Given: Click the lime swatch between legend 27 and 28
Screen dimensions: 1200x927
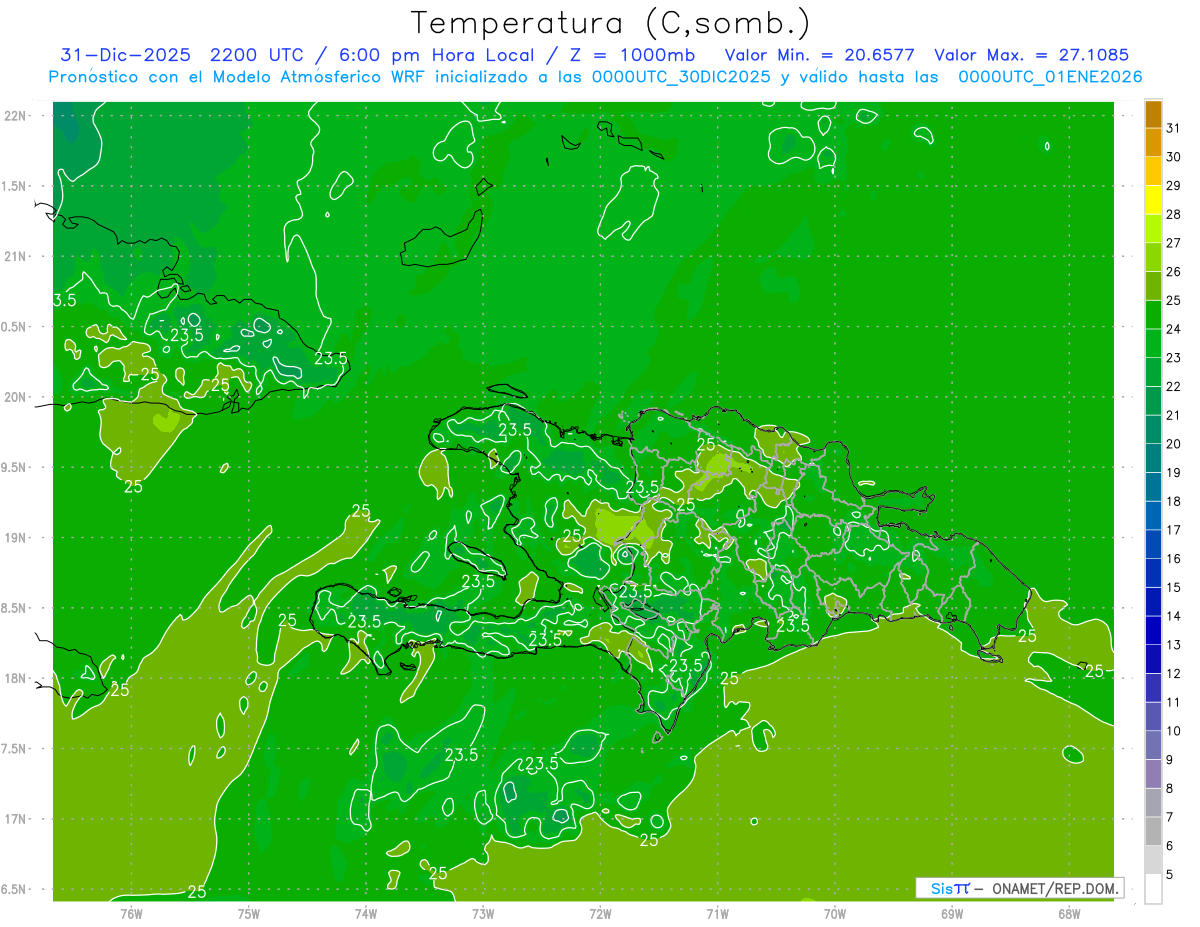Looking at the screenshot, I should pos(1153,229).
